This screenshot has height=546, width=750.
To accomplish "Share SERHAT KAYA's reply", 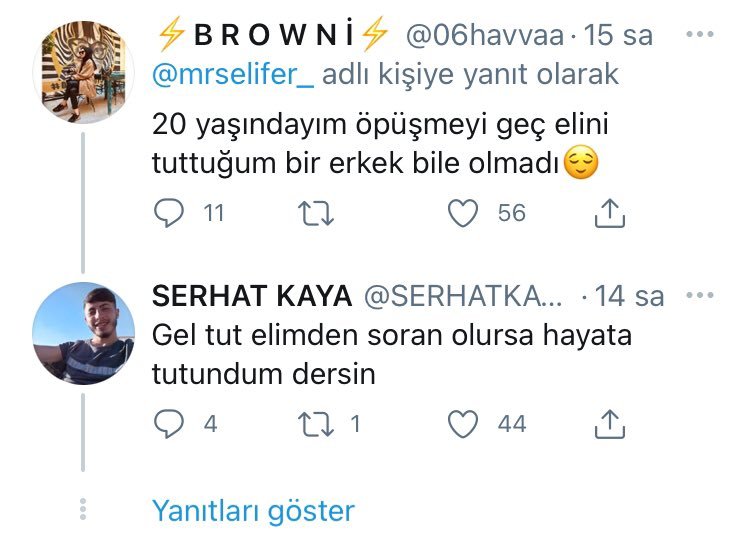I will tap(610, 425).
